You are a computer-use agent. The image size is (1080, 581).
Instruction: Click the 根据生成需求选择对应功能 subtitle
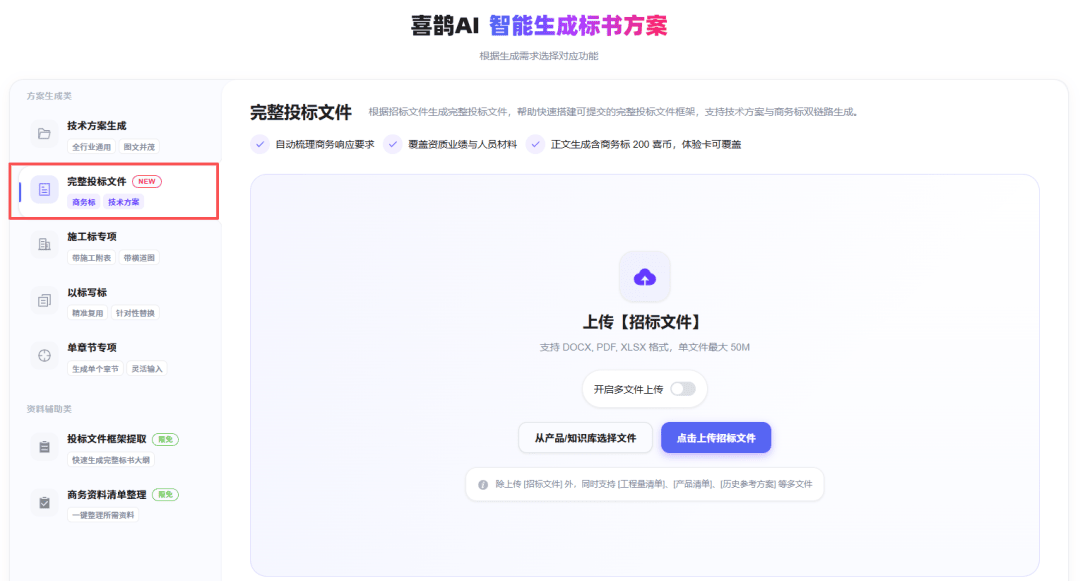click(x=539, y=56)
